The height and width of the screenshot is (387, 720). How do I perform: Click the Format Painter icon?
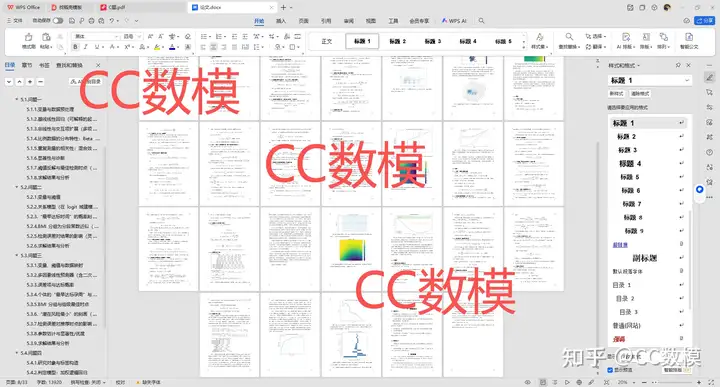point(28,37)
